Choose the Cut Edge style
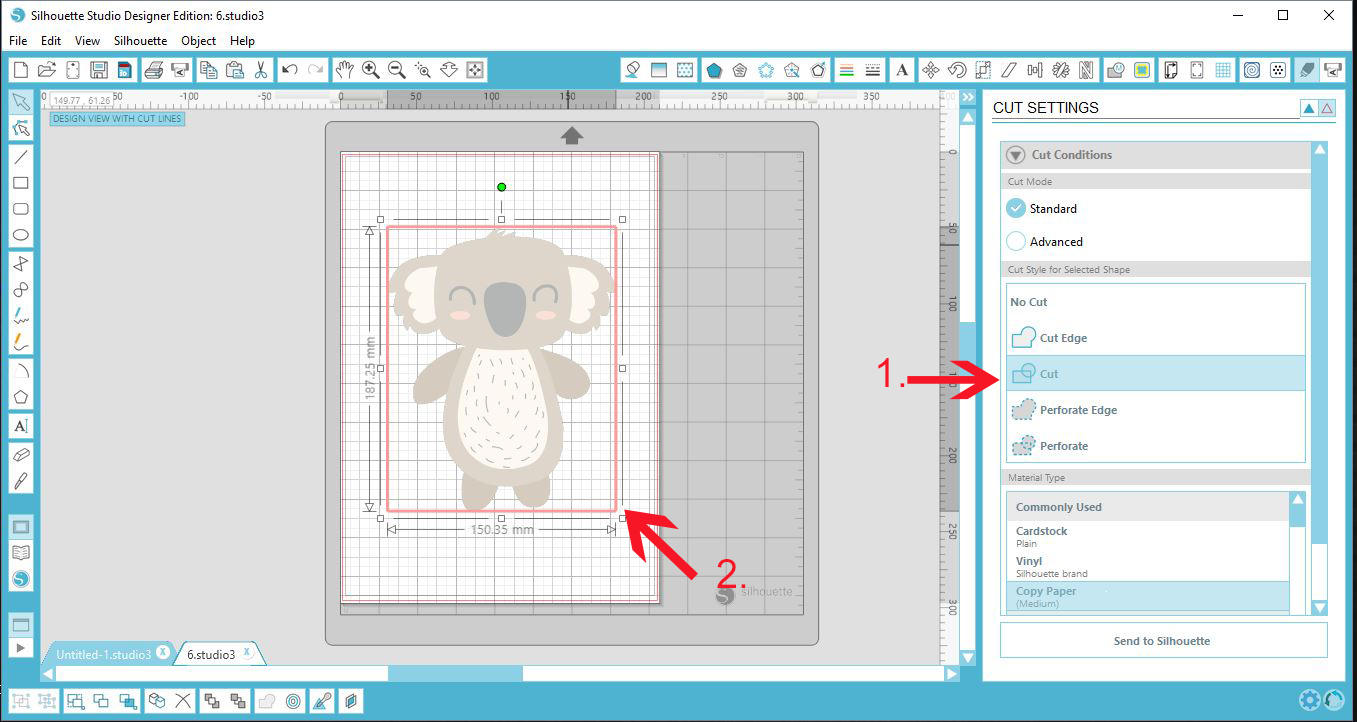 1156,338
